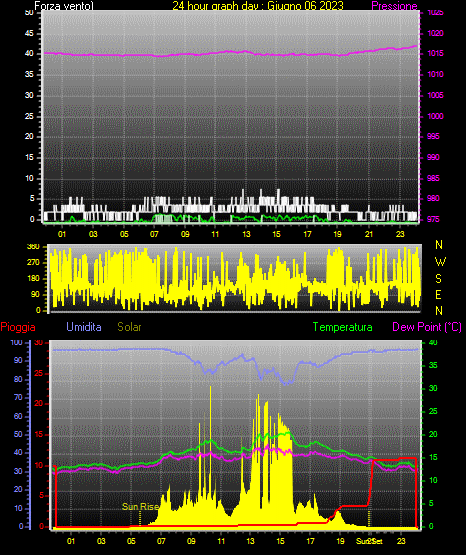This screenshot has width=466, height=555.
Task: Click the Forza vento axis title
Action: point(64,6)
